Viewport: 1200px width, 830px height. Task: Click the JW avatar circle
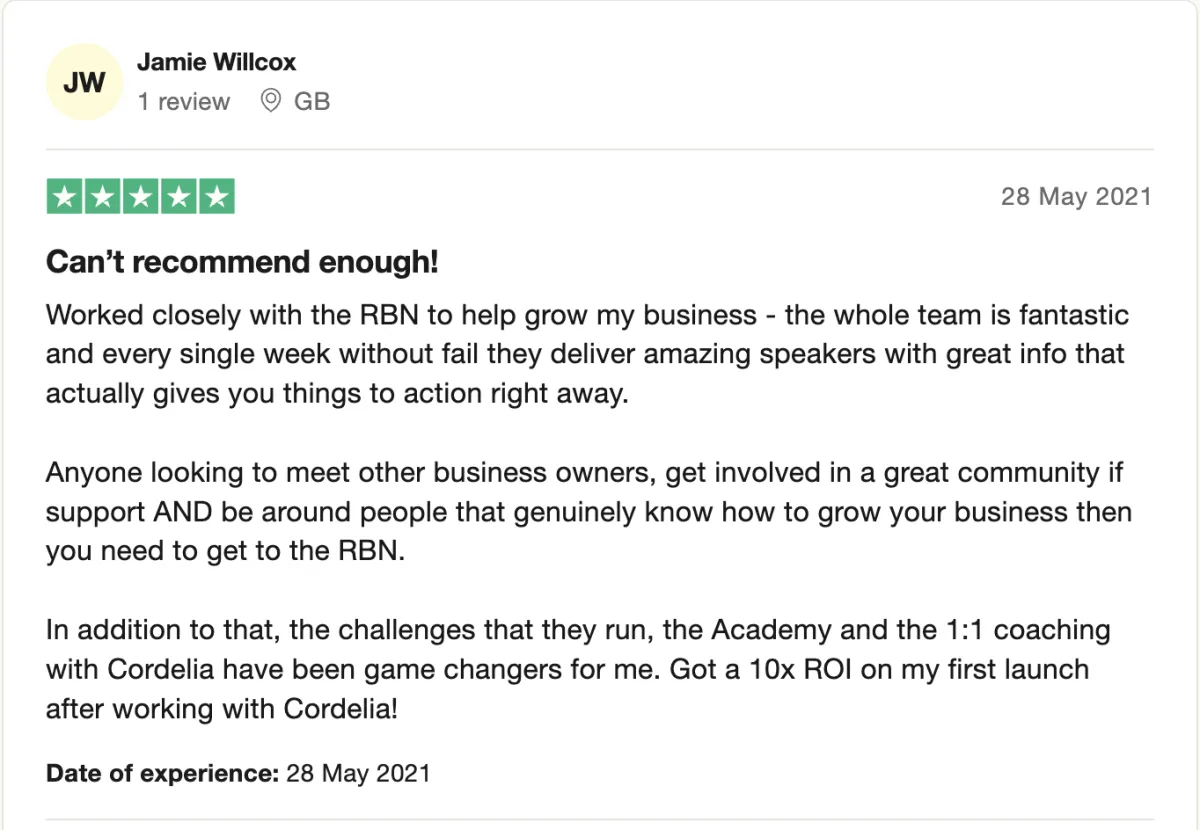(x=84, y=83)
